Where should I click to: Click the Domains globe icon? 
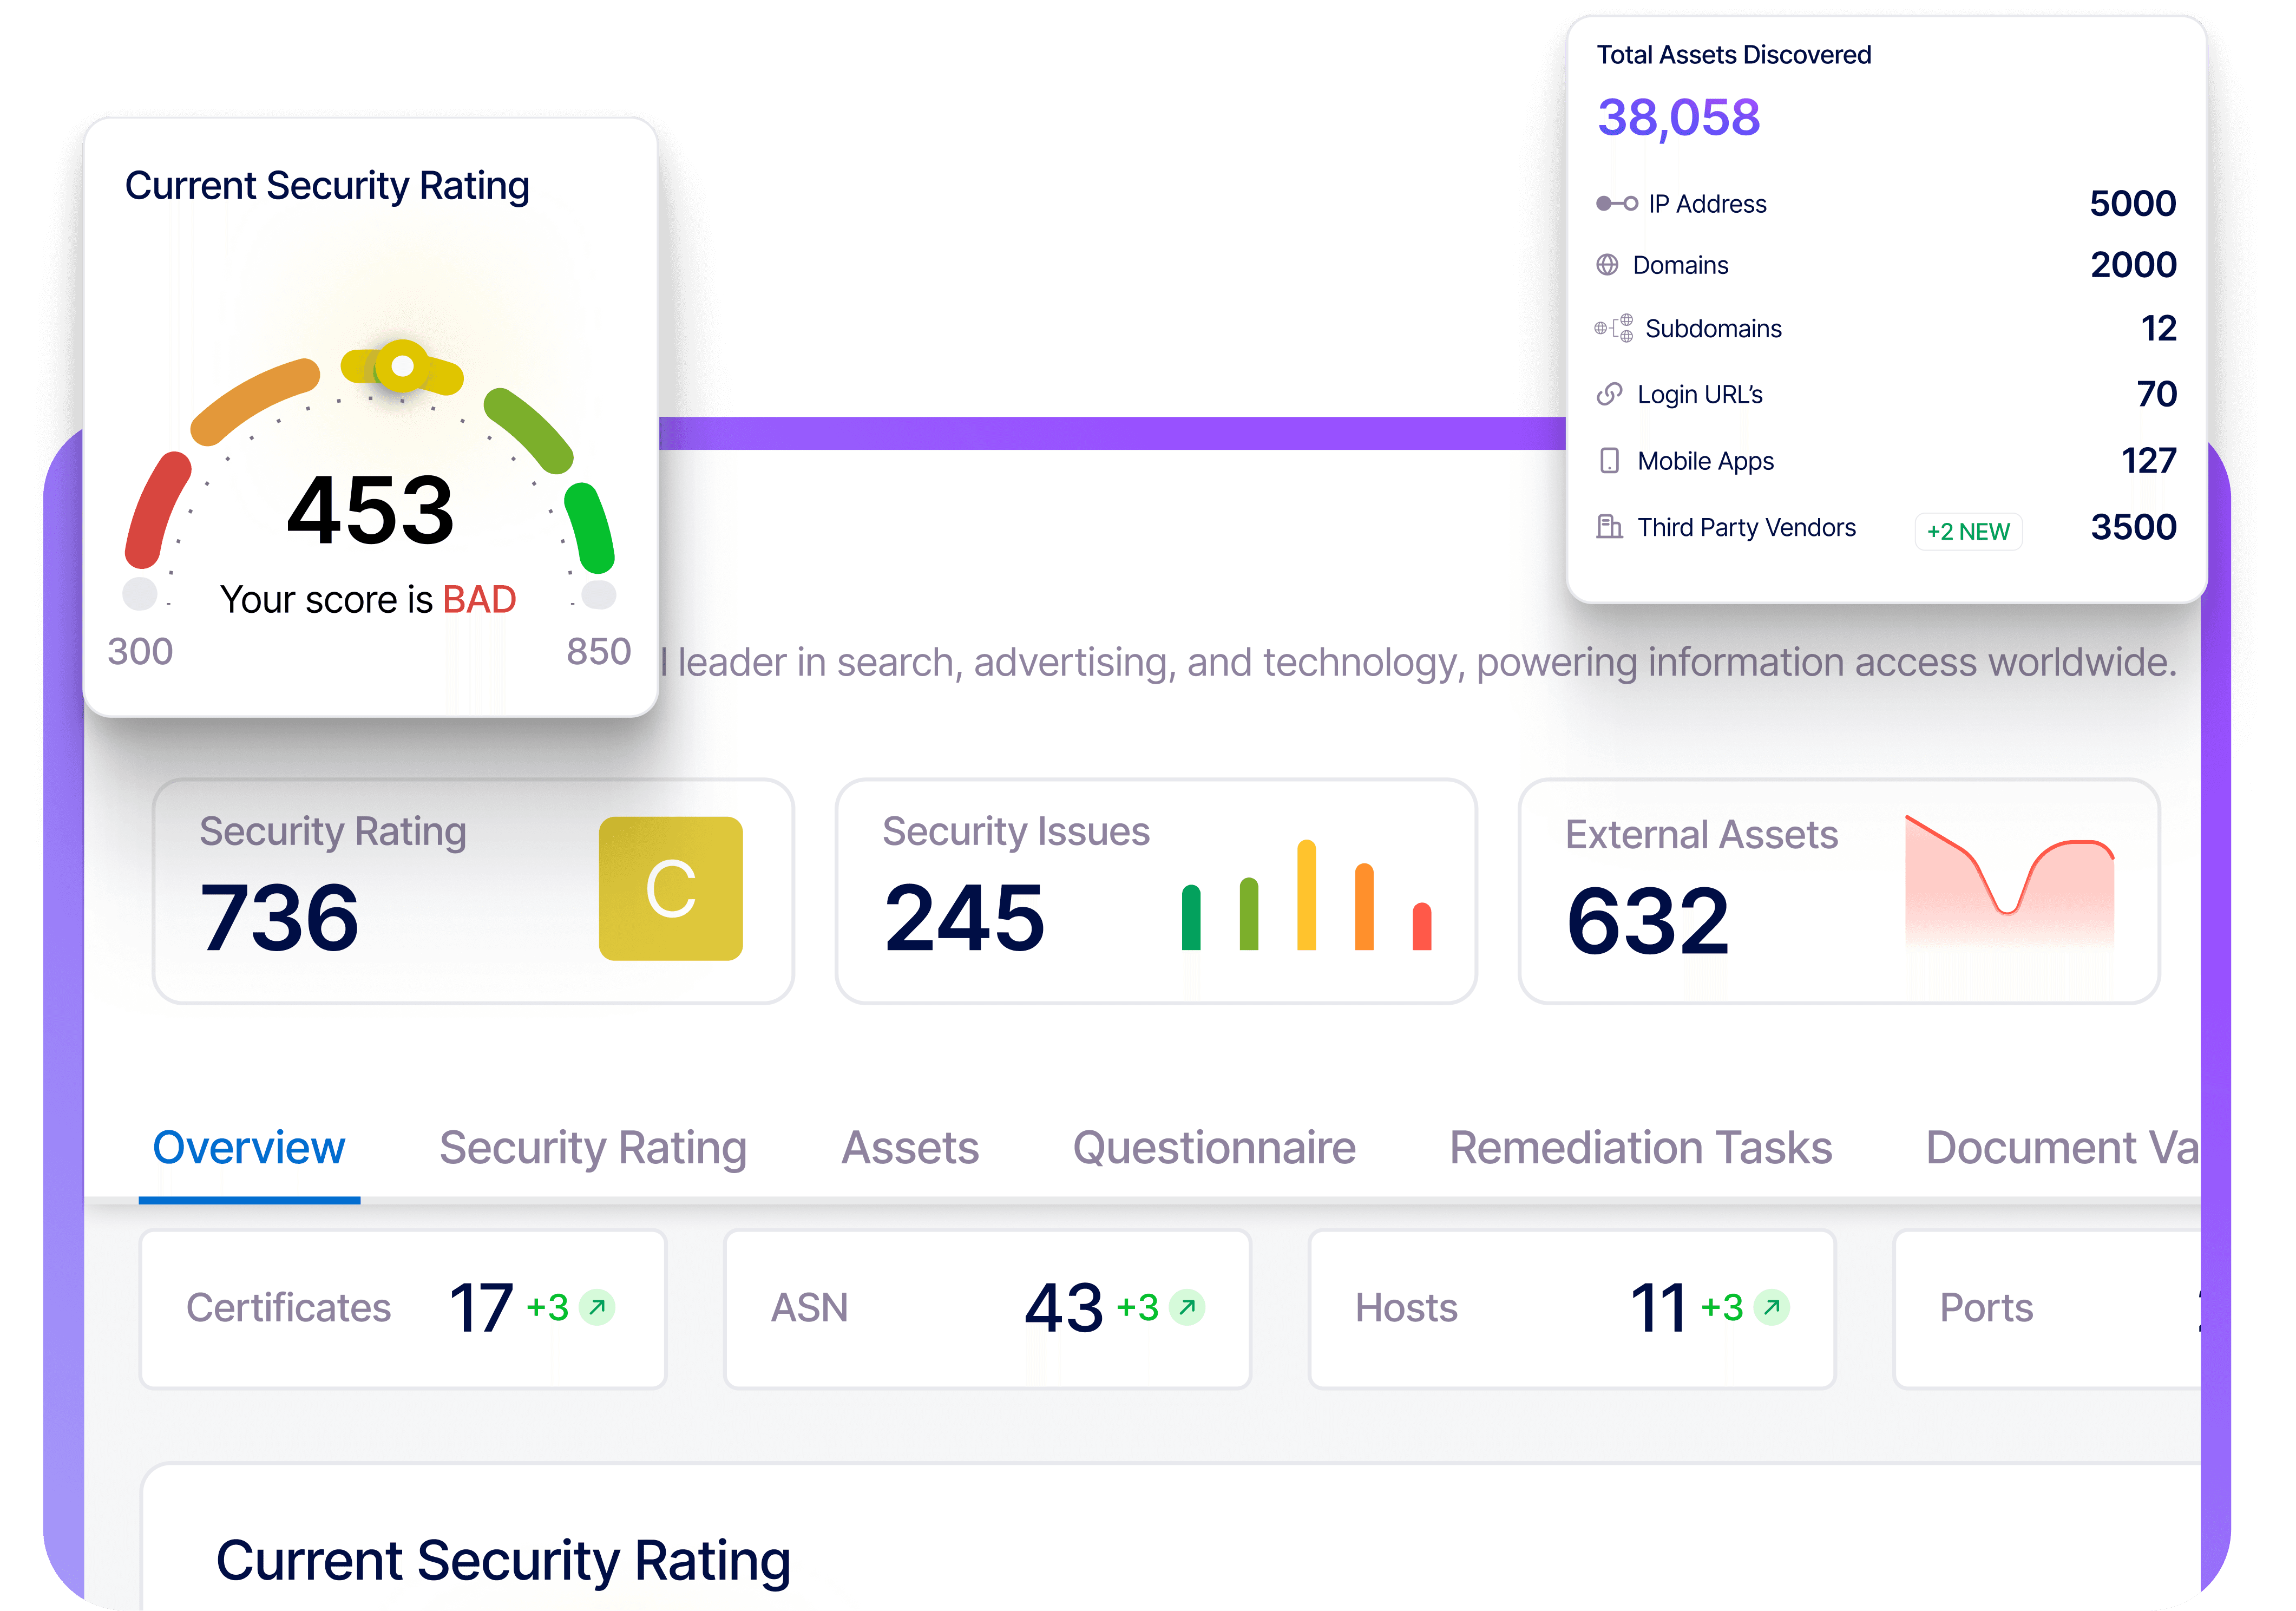click(1607, 265)
